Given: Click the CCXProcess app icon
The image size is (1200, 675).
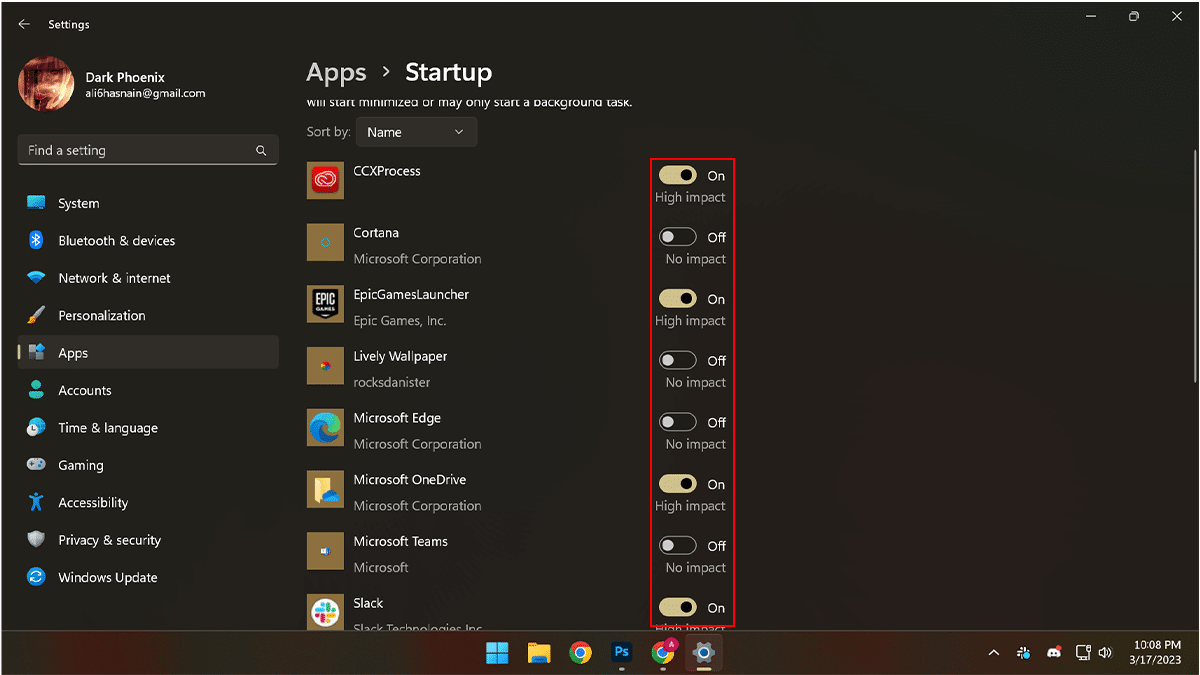Looking at the screenshot, I should [325, 181].
